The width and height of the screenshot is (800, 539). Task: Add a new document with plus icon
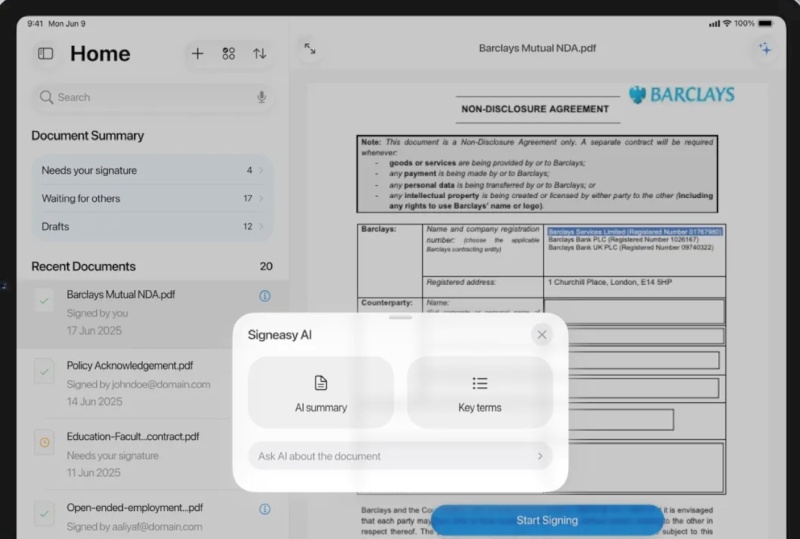pos(197,54)
